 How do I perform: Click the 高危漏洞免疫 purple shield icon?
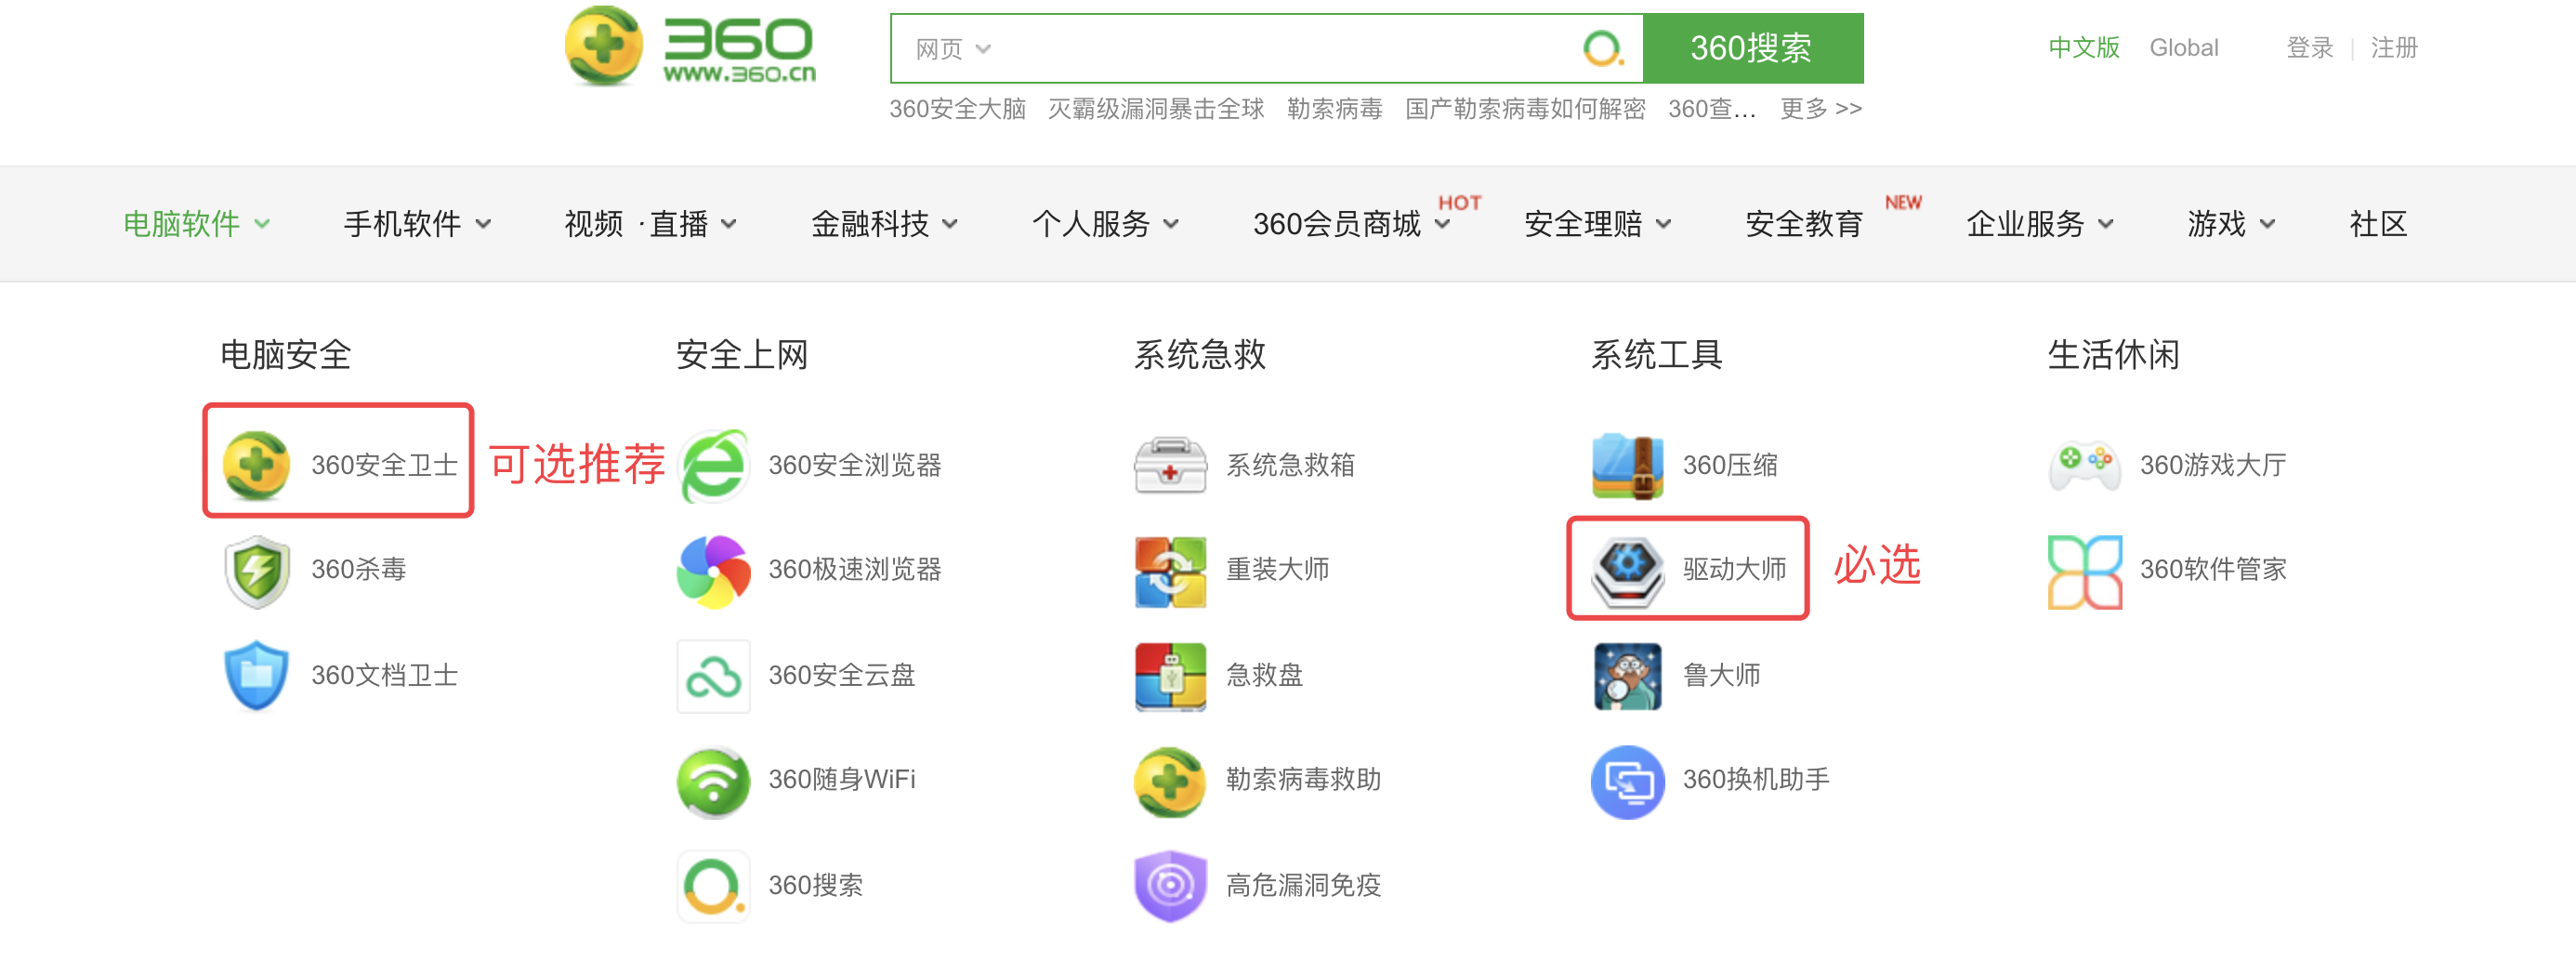click(x=1170, y=886)
